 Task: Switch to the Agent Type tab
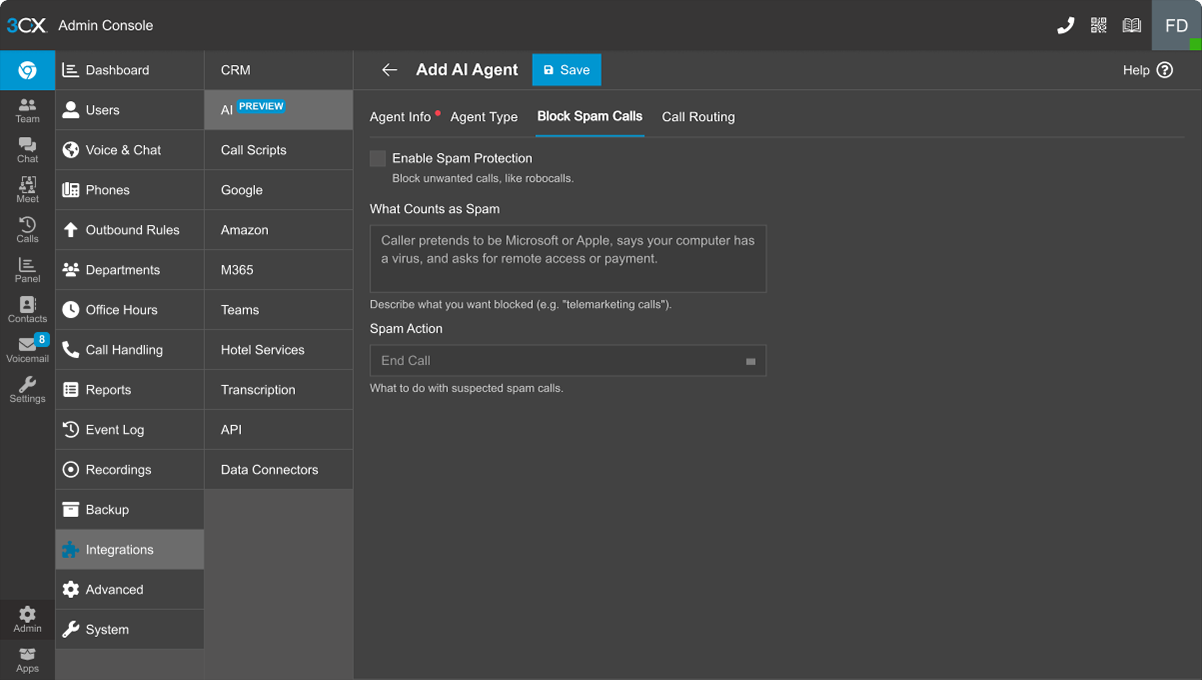point(484,117)
